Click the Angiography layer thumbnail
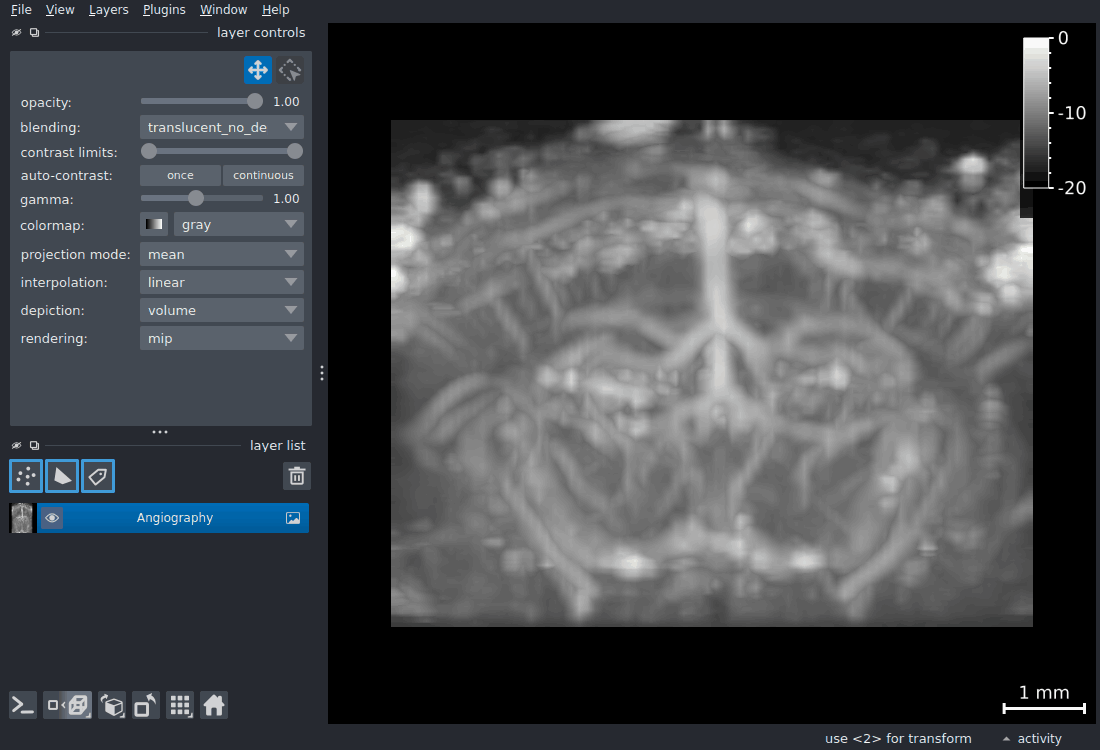 pos(22,518)
